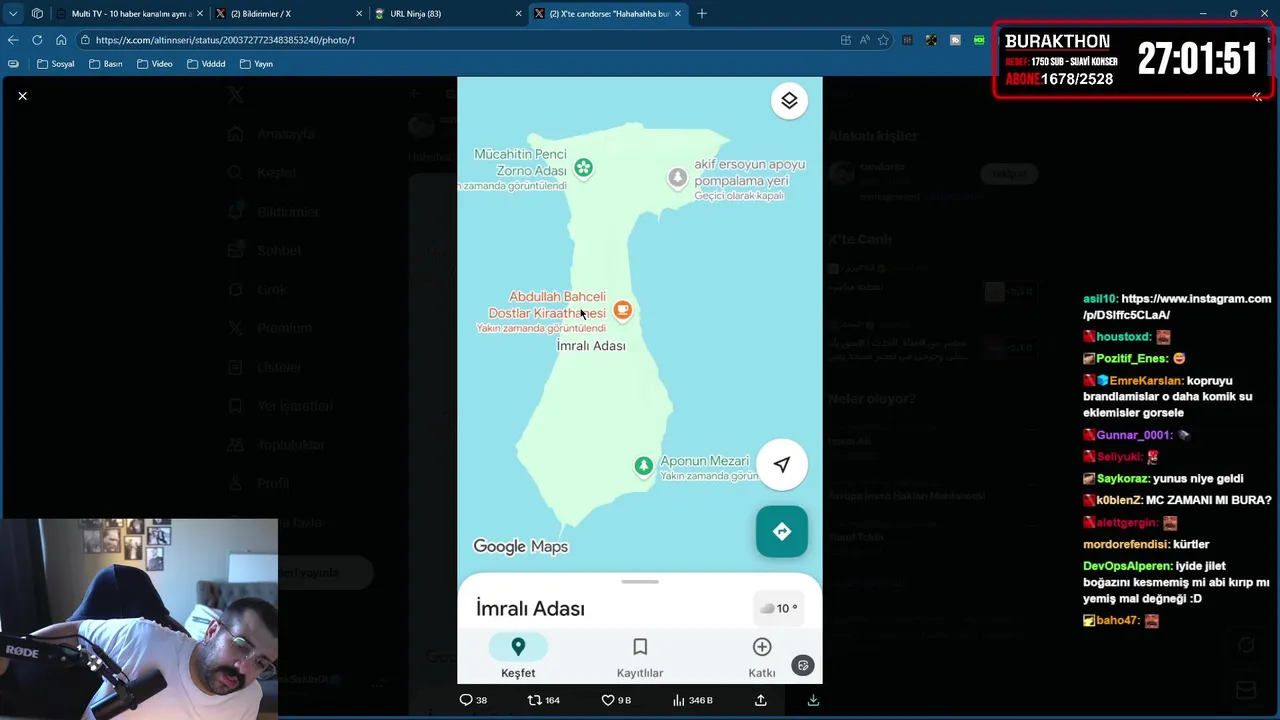Viewport: 1280px width, 720px height.
Task: Select the Mücahitin Penci Zorno Adası marker
Action: (583, 167)
